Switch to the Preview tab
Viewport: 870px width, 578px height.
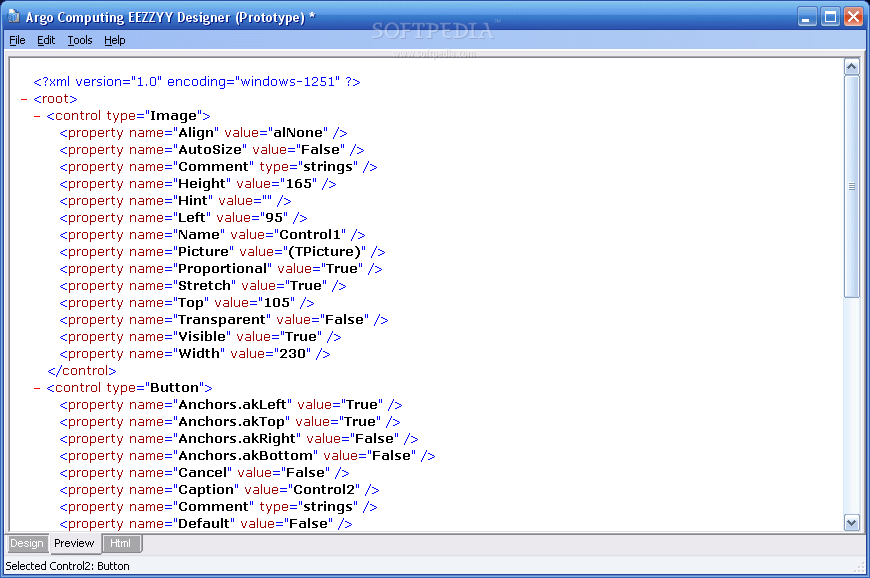pos(74,543)
